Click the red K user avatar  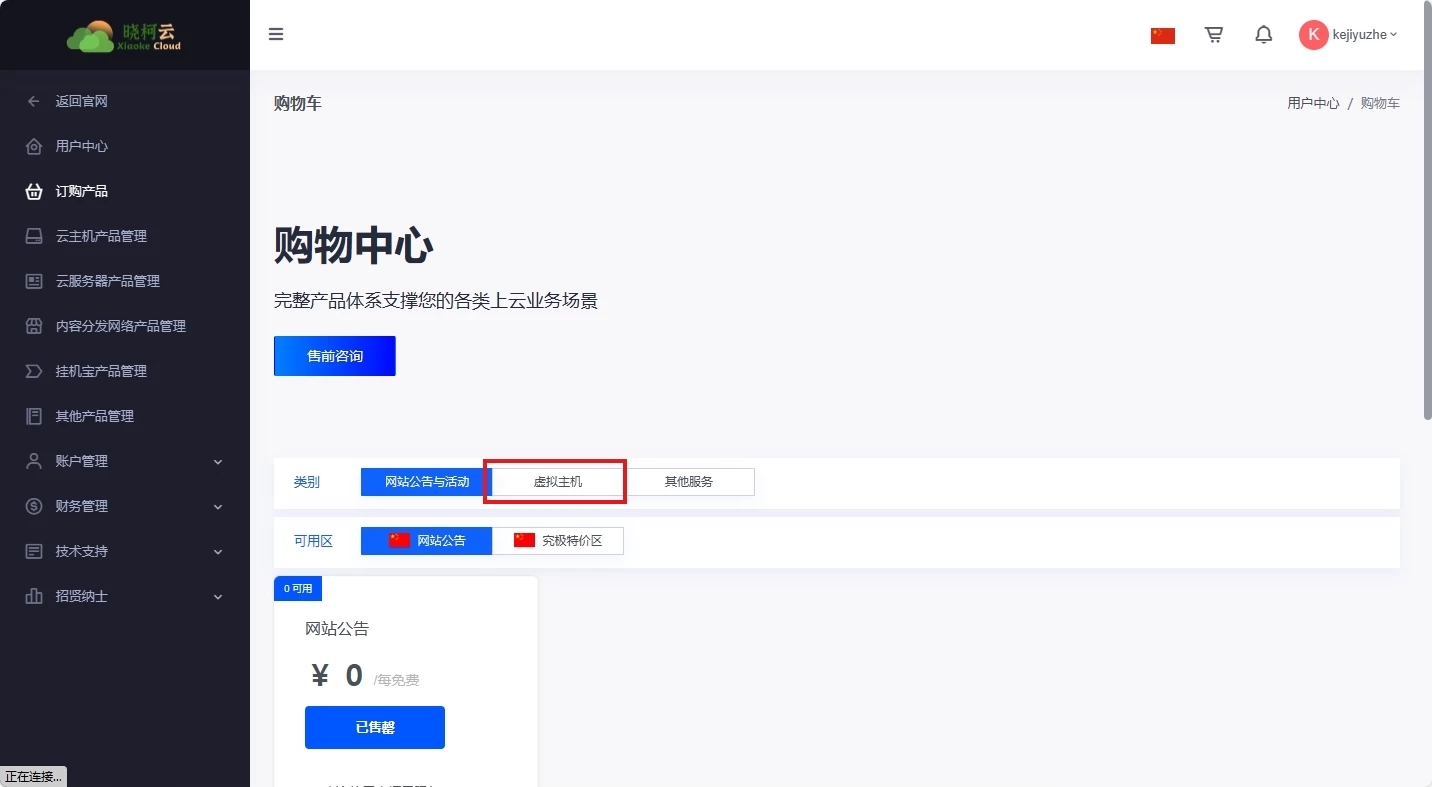pos(1313,35)
